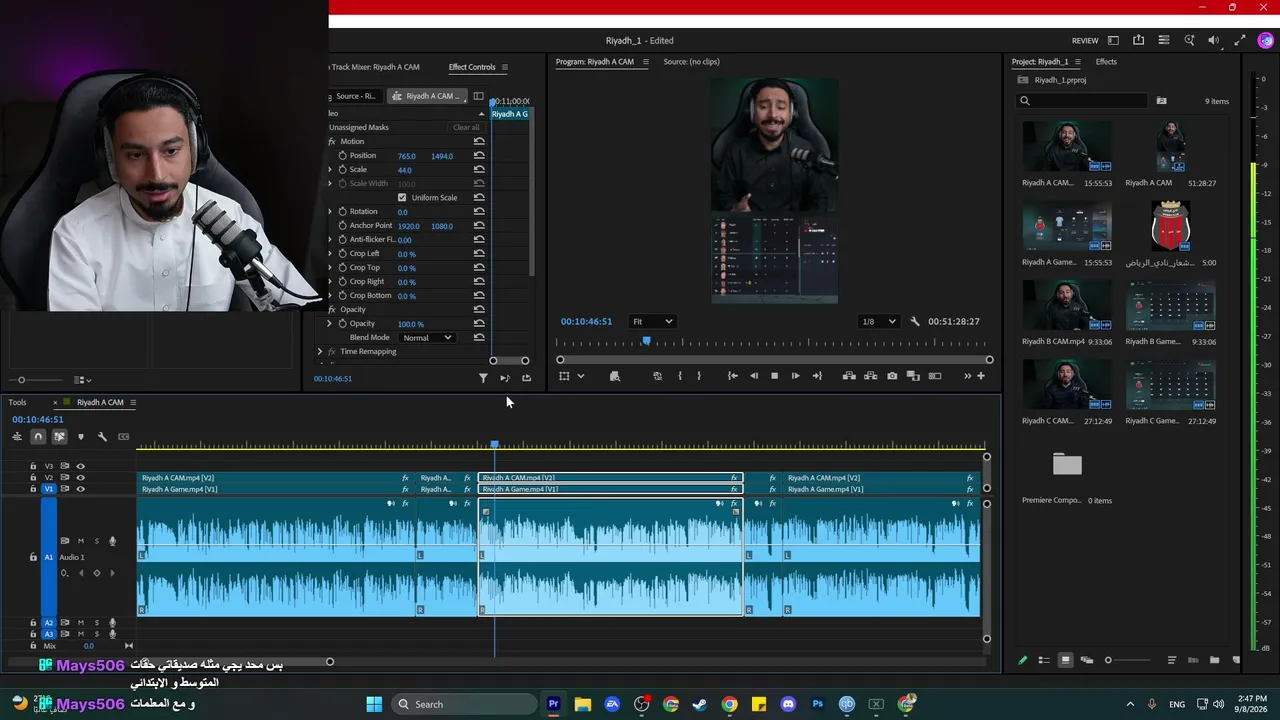
Task: Click Go to In point button
Action: (732, 376)
